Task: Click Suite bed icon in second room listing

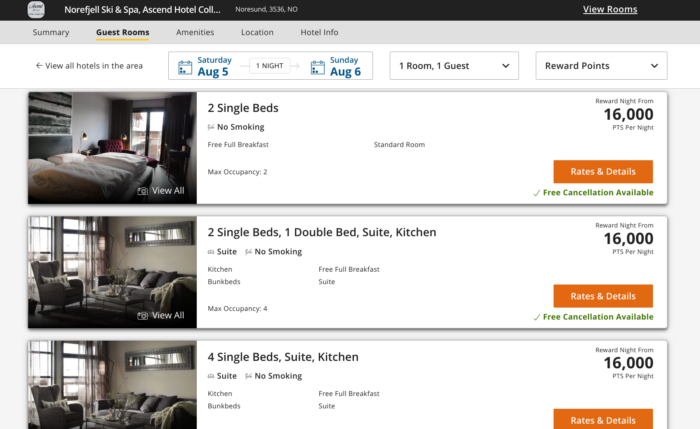Action: click(x=211, y=252)
